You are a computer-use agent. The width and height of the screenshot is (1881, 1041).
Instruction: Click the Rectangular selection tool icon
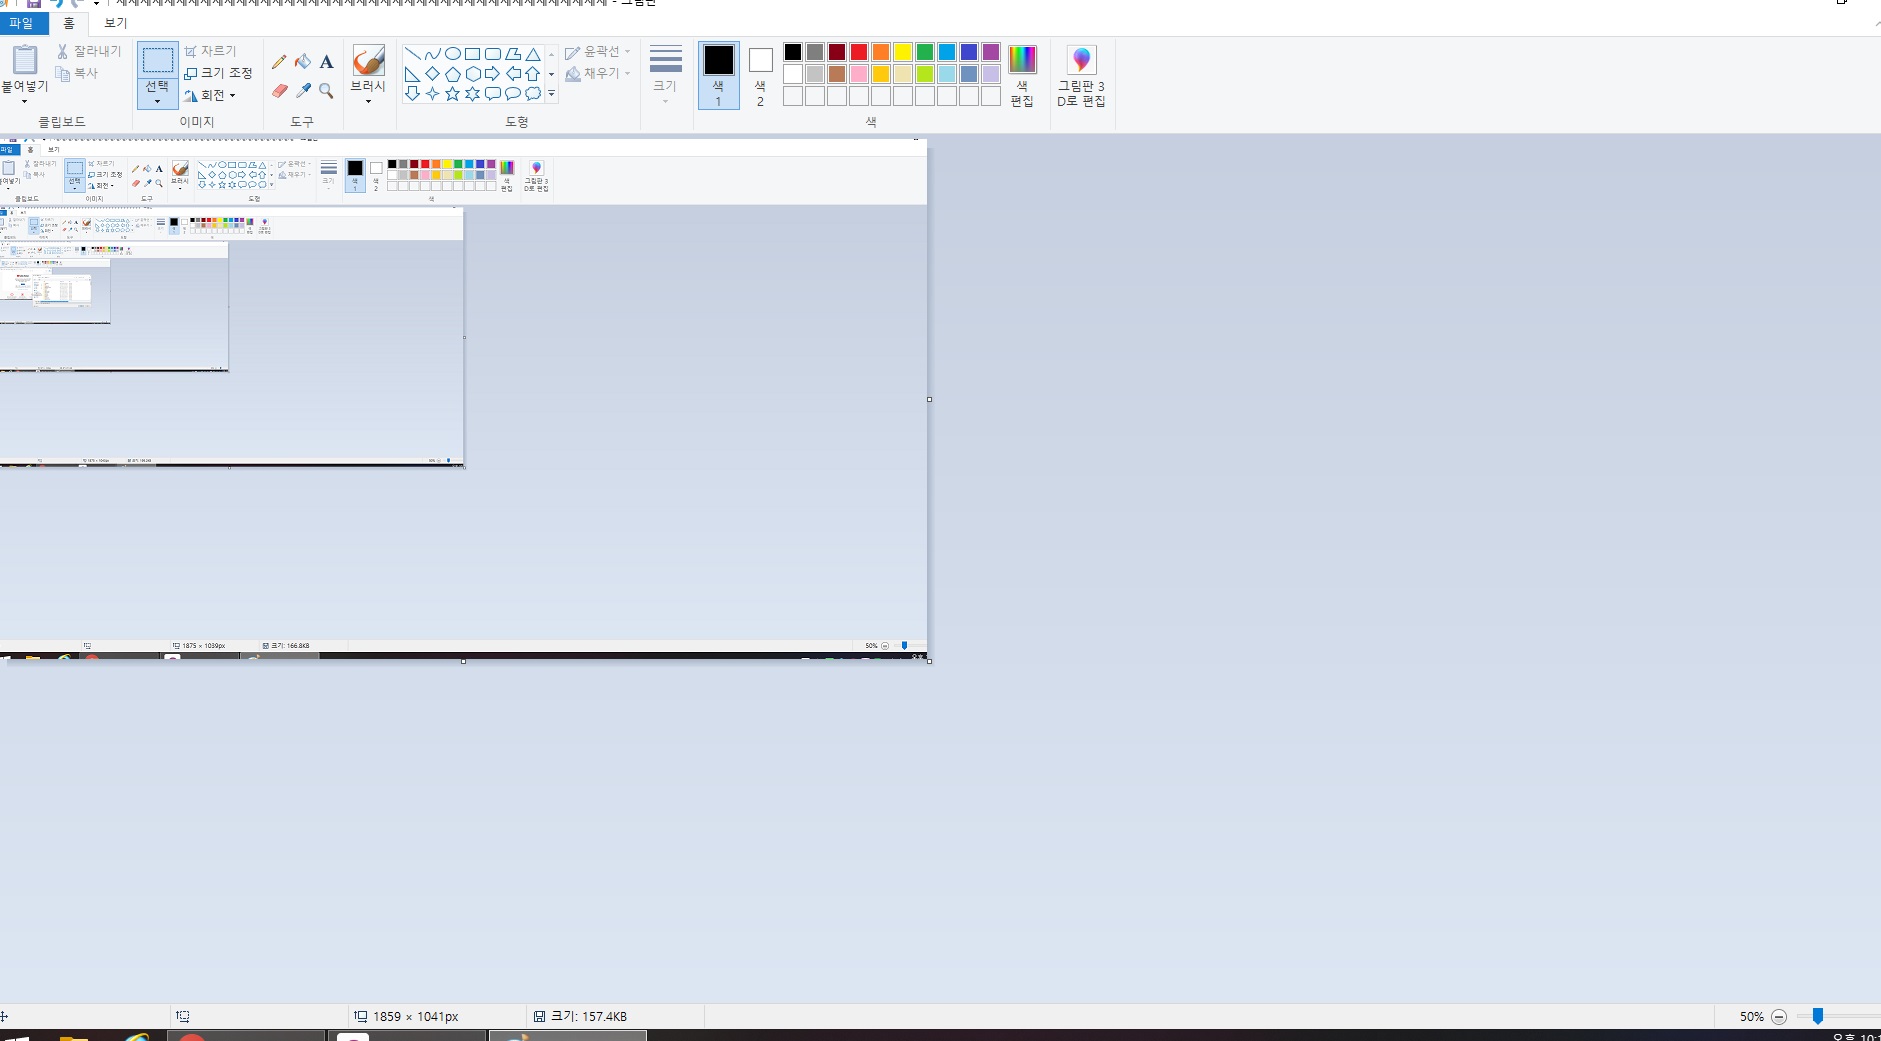point(157,60)
